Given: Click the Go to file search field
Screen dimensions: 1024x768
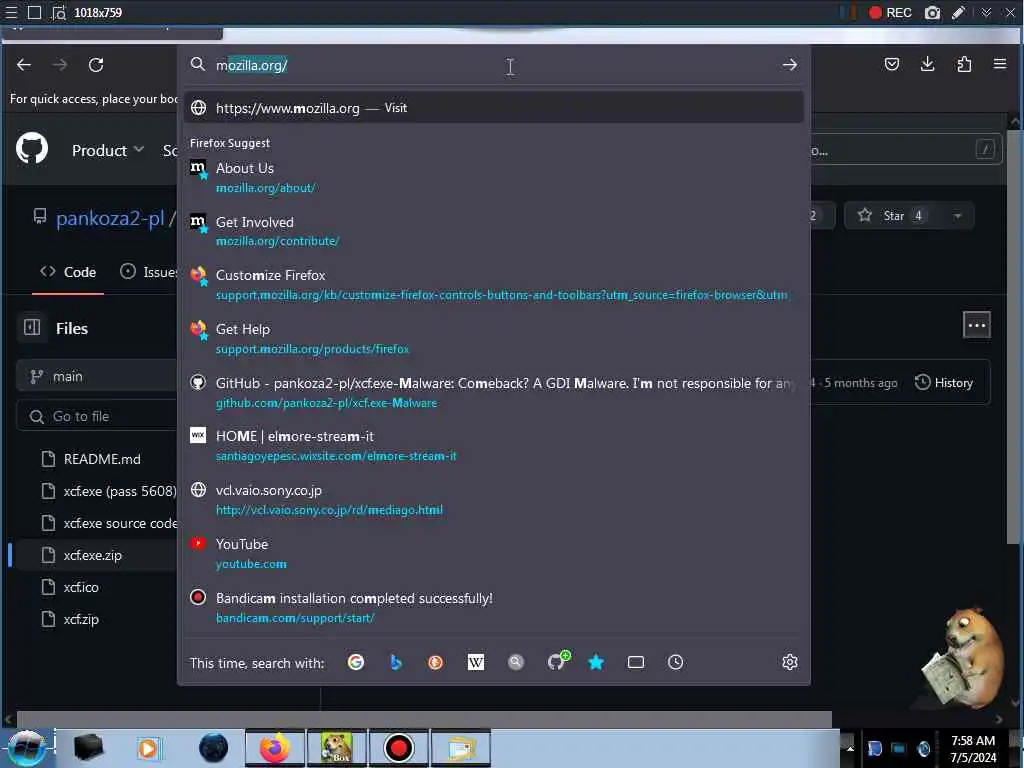Looking at the screenshot, I should click(98, 416).
